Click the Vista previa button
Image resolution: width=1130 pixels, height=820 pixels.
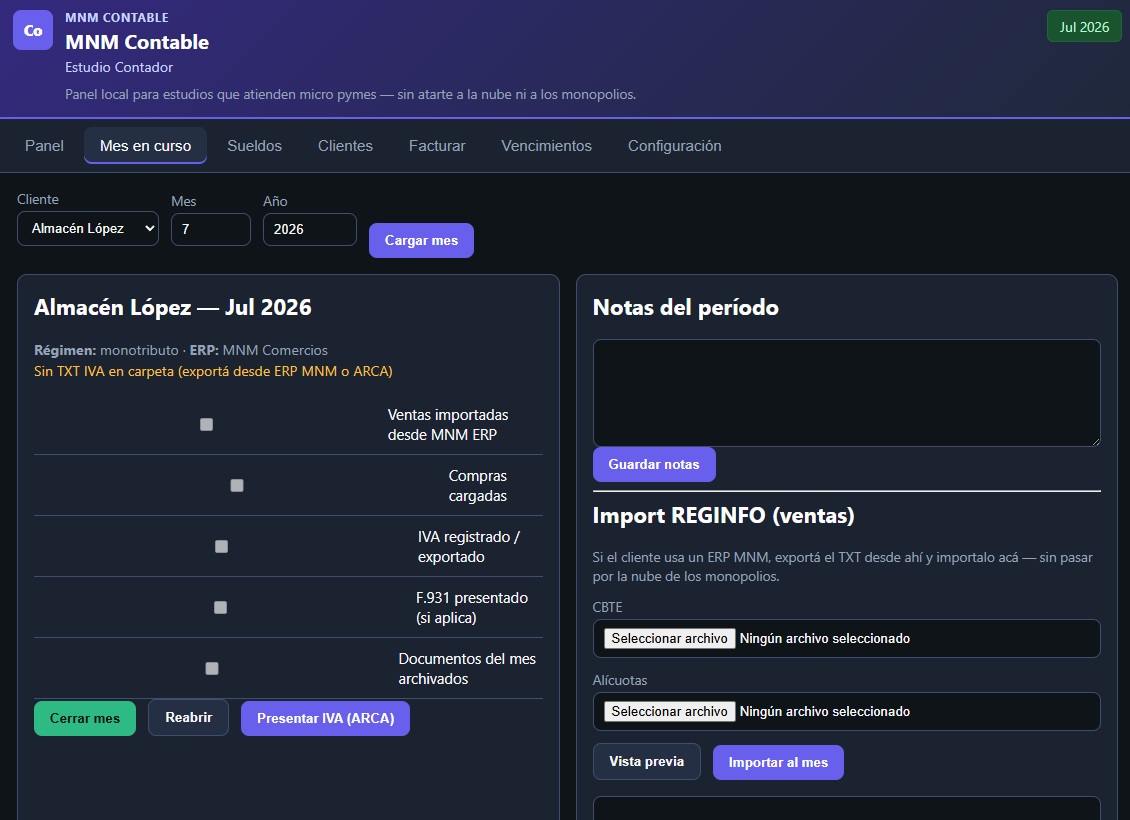click(646, 762)
